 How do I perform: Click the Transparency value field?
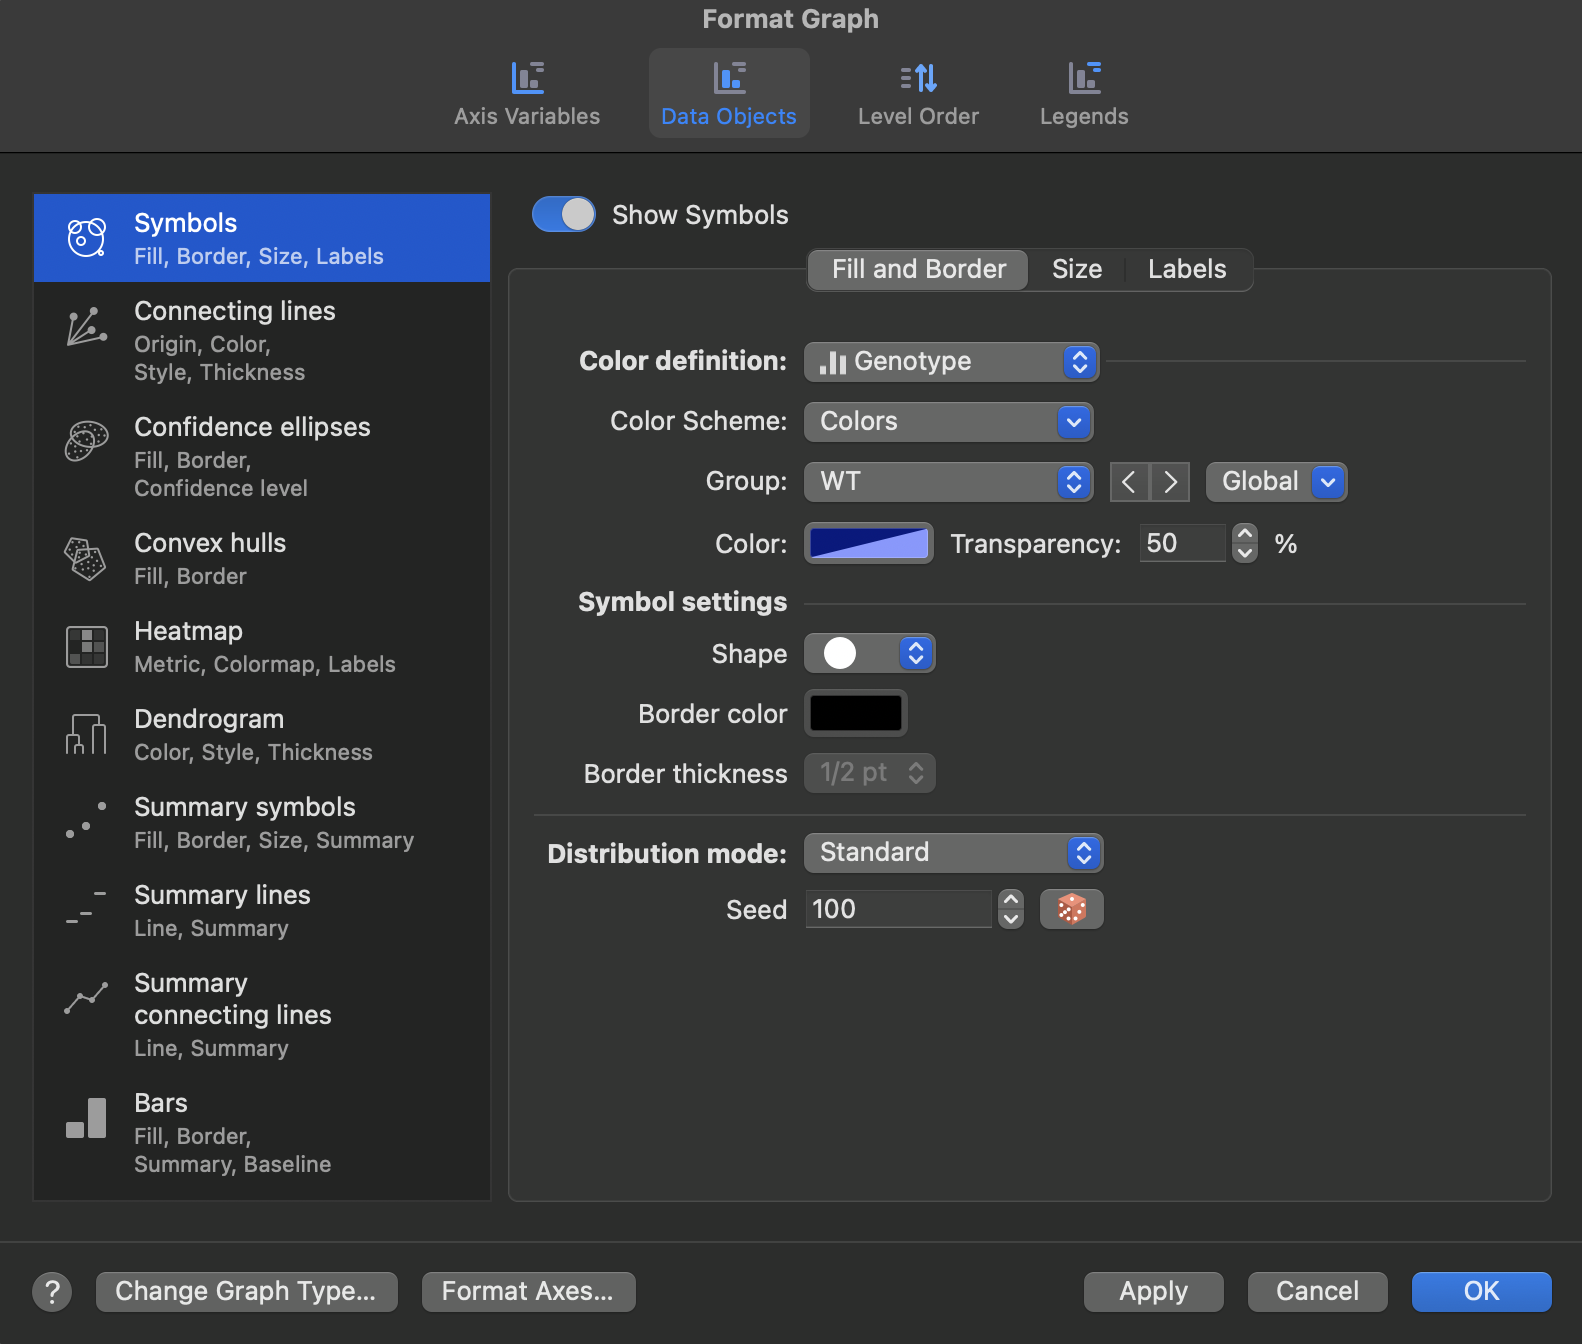[x=1182, y=543]
